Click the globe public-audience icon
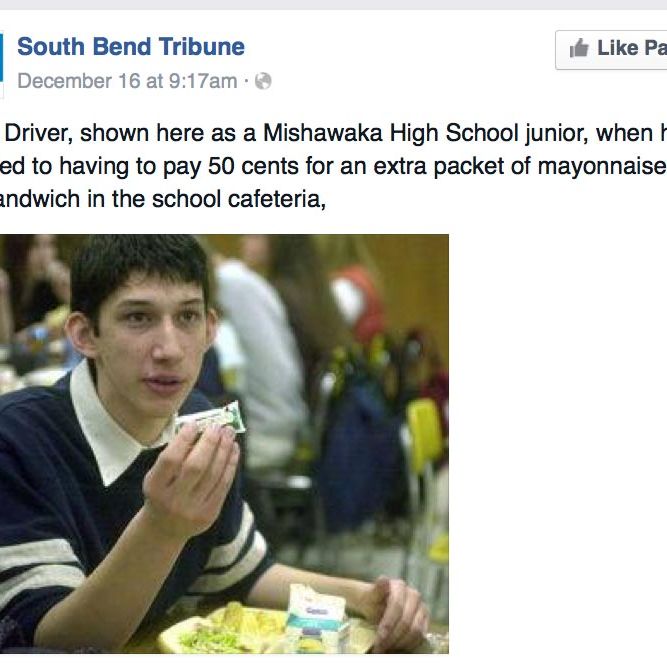The width and height of the screenshot is (667, 668). [x=263, y=81]
